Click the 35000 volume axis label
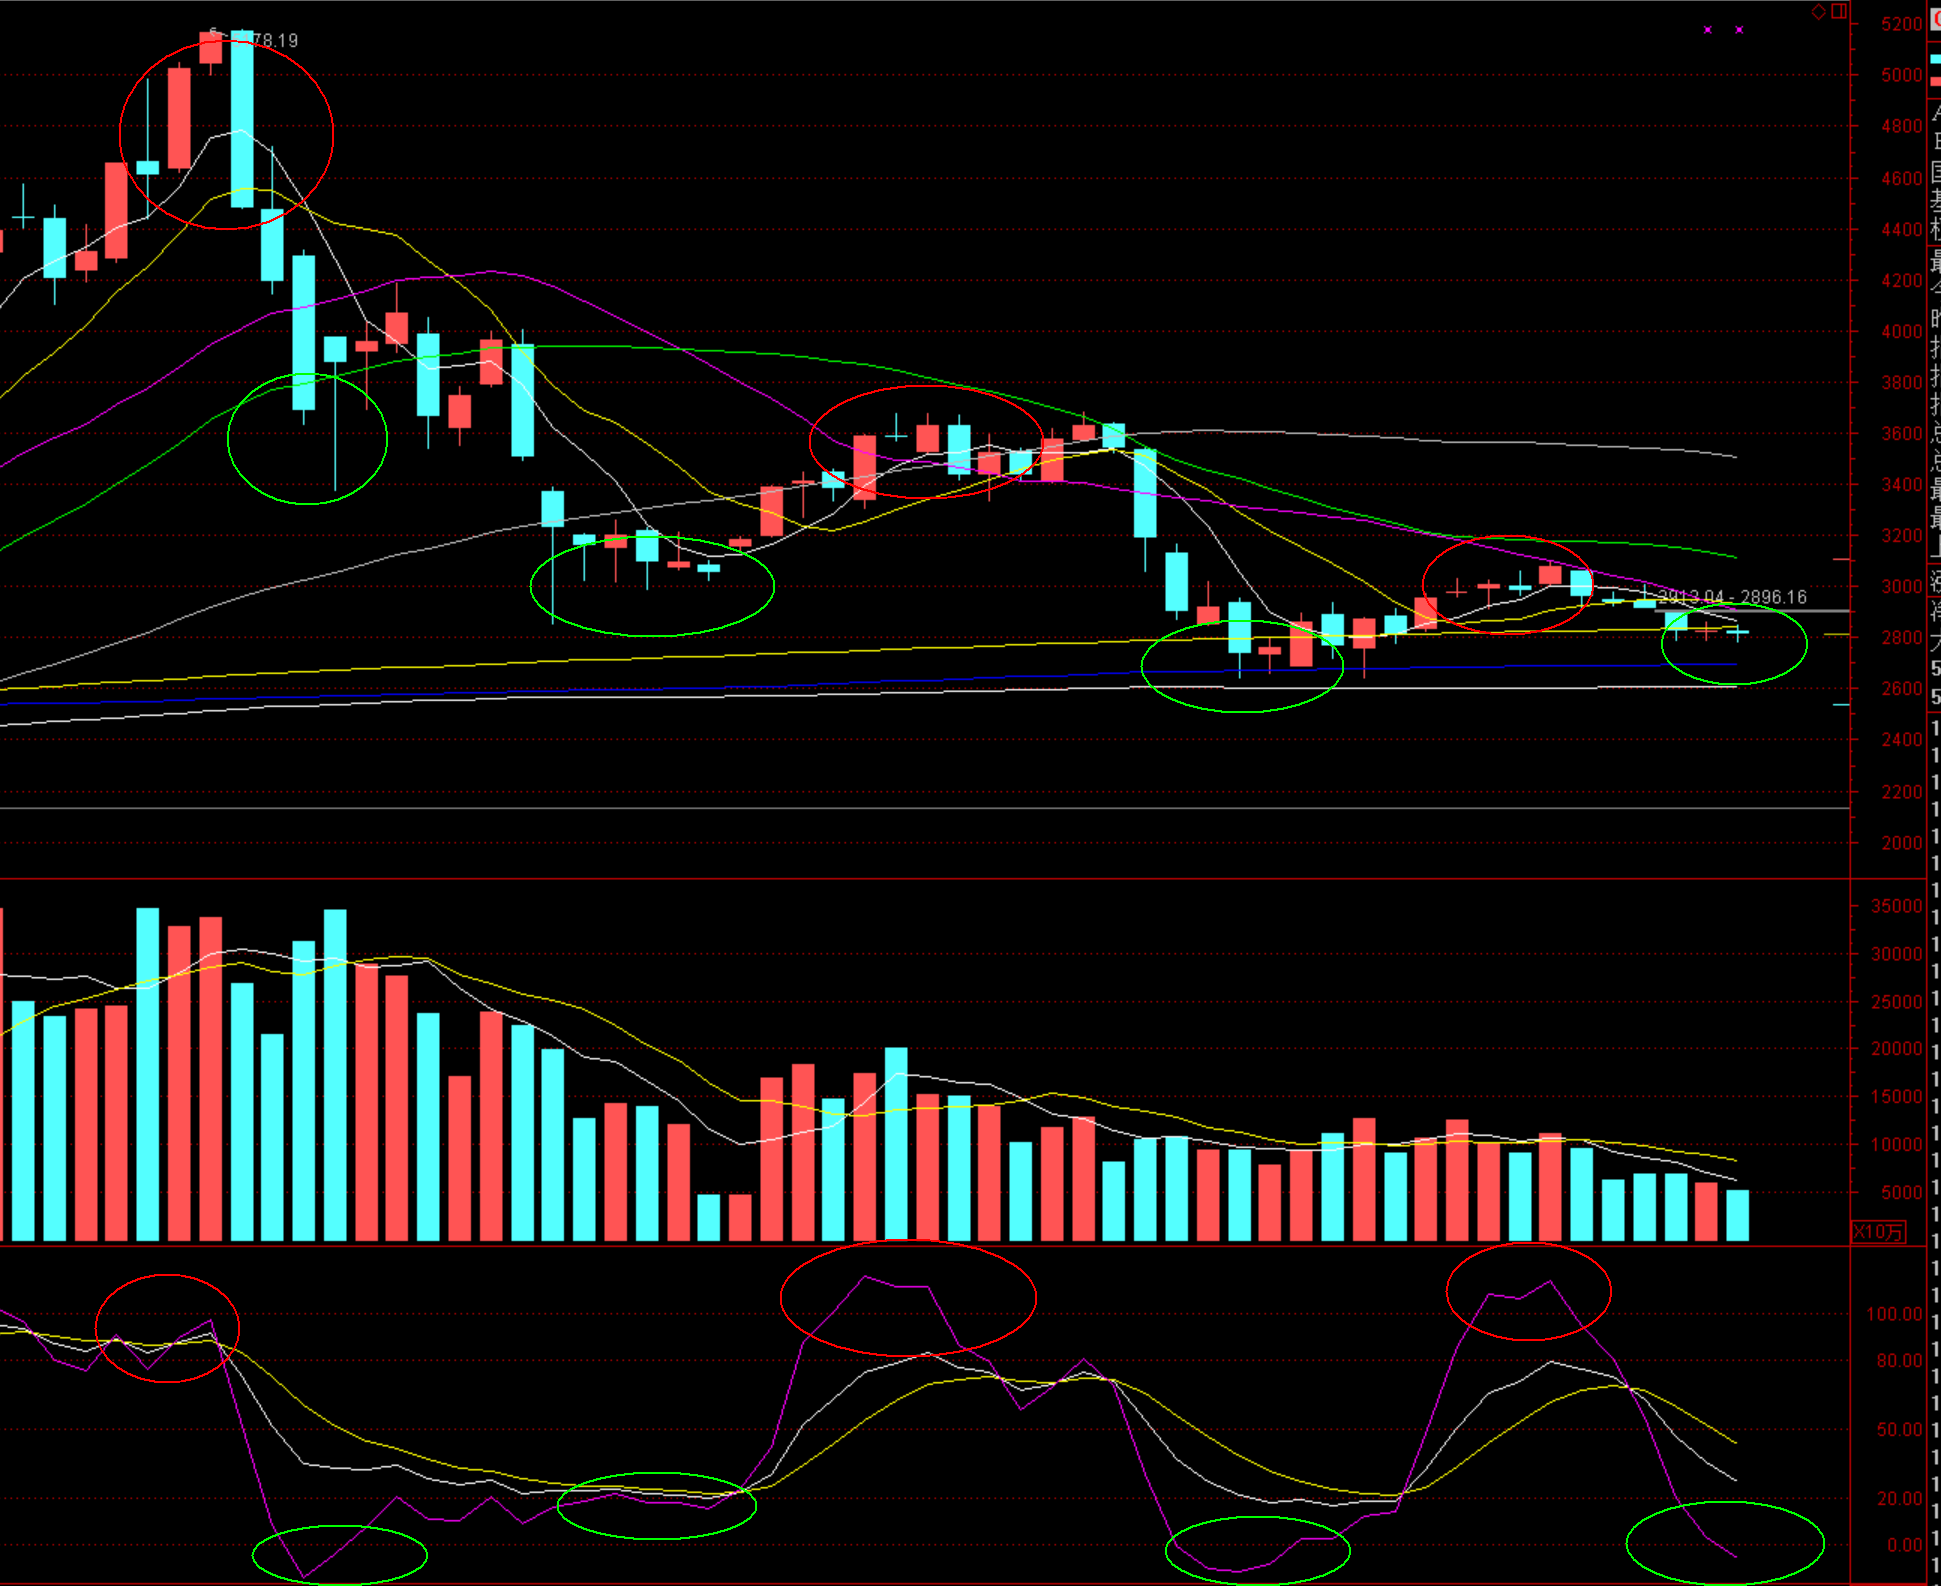 click(1897, 906)
